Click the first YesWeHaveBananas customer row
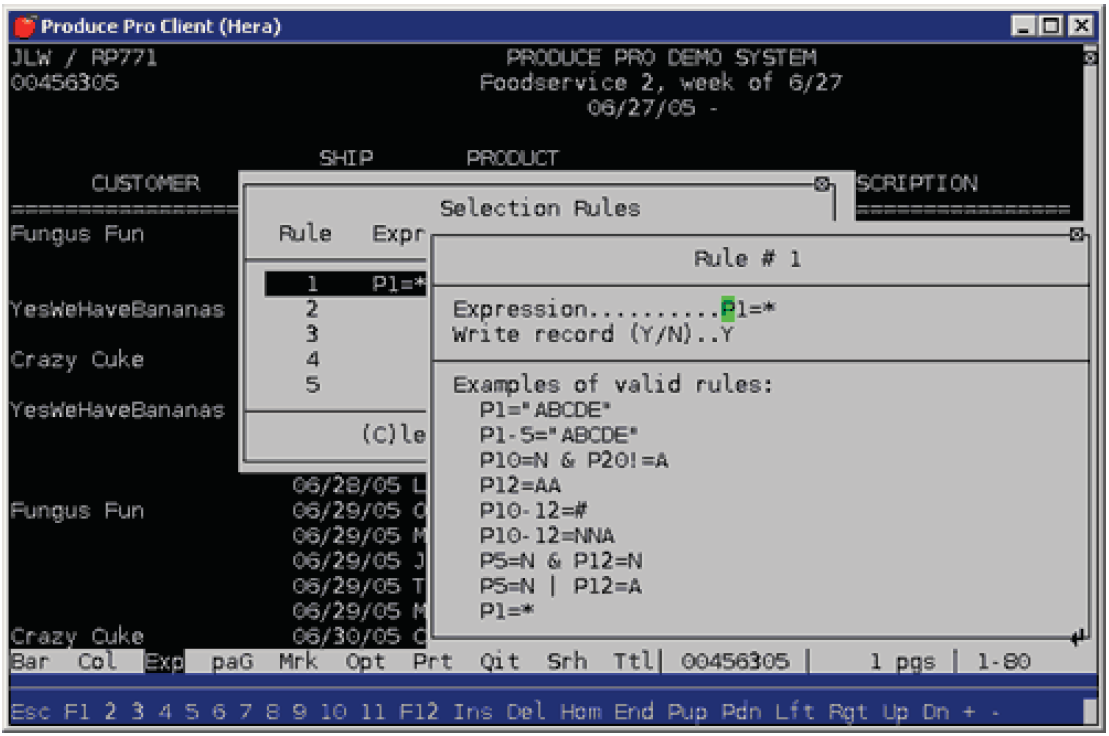 (117, 309)
